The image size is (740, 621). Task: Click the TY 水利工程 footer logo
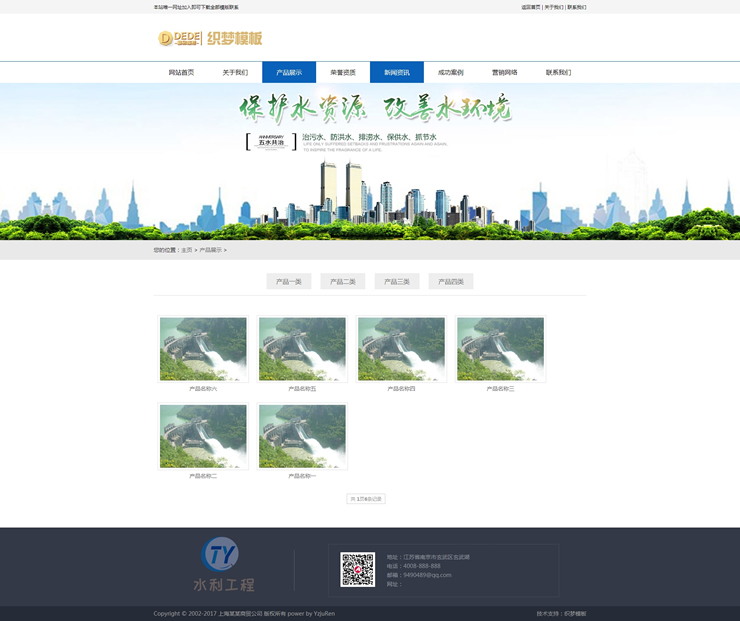224,564
